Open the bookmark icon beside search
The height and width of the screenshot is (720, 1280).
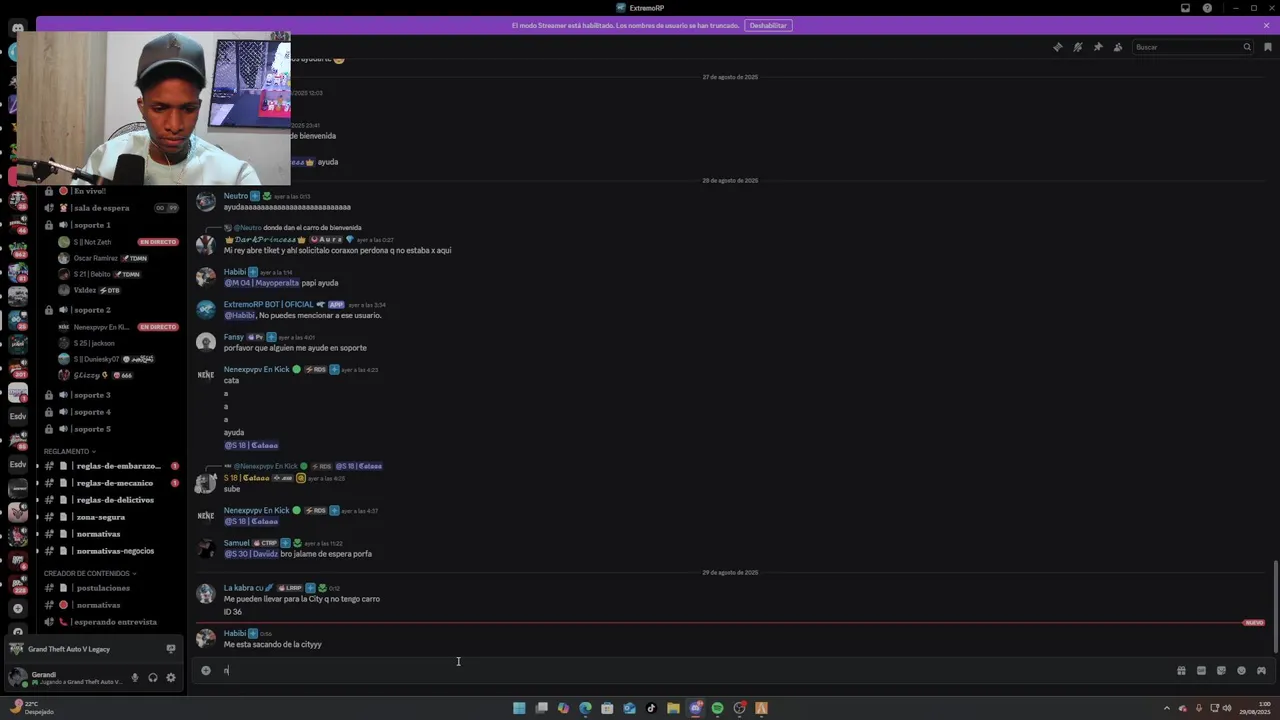(1268, 47)
